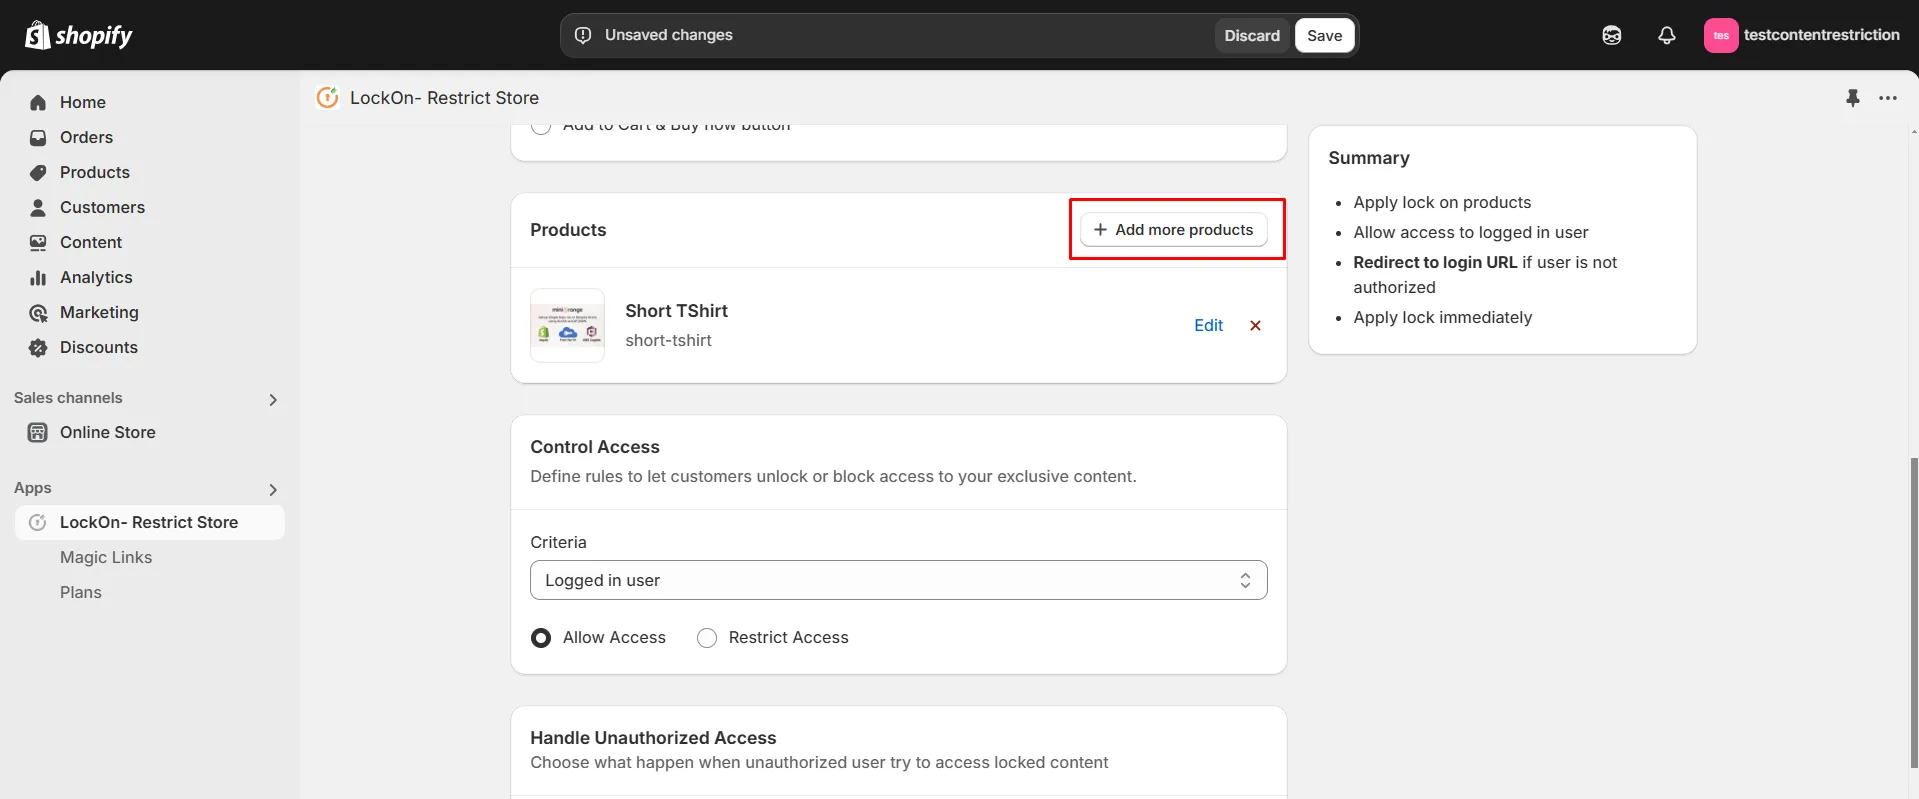1919x799 pixels.
Task: Open the Criteria dropdown showing Logged in user
Action: tap(898, 580)
